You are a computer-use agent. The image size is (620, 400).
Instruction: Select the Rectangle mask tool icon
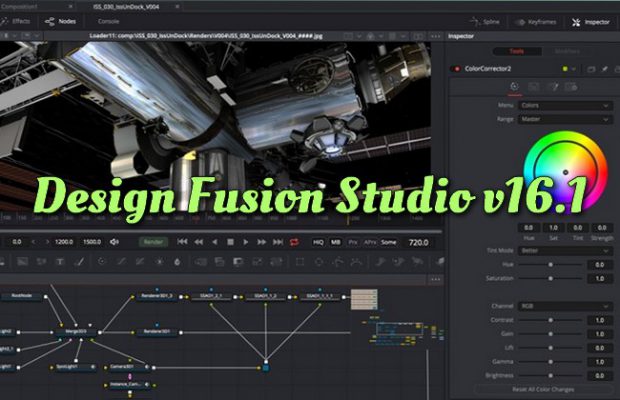[x=300, y=261]
